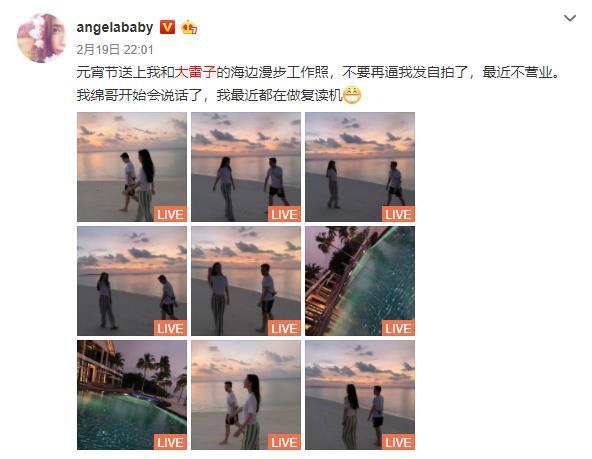Open the angelababy username link
Screen dimensions: 592x459
[115, 27]
